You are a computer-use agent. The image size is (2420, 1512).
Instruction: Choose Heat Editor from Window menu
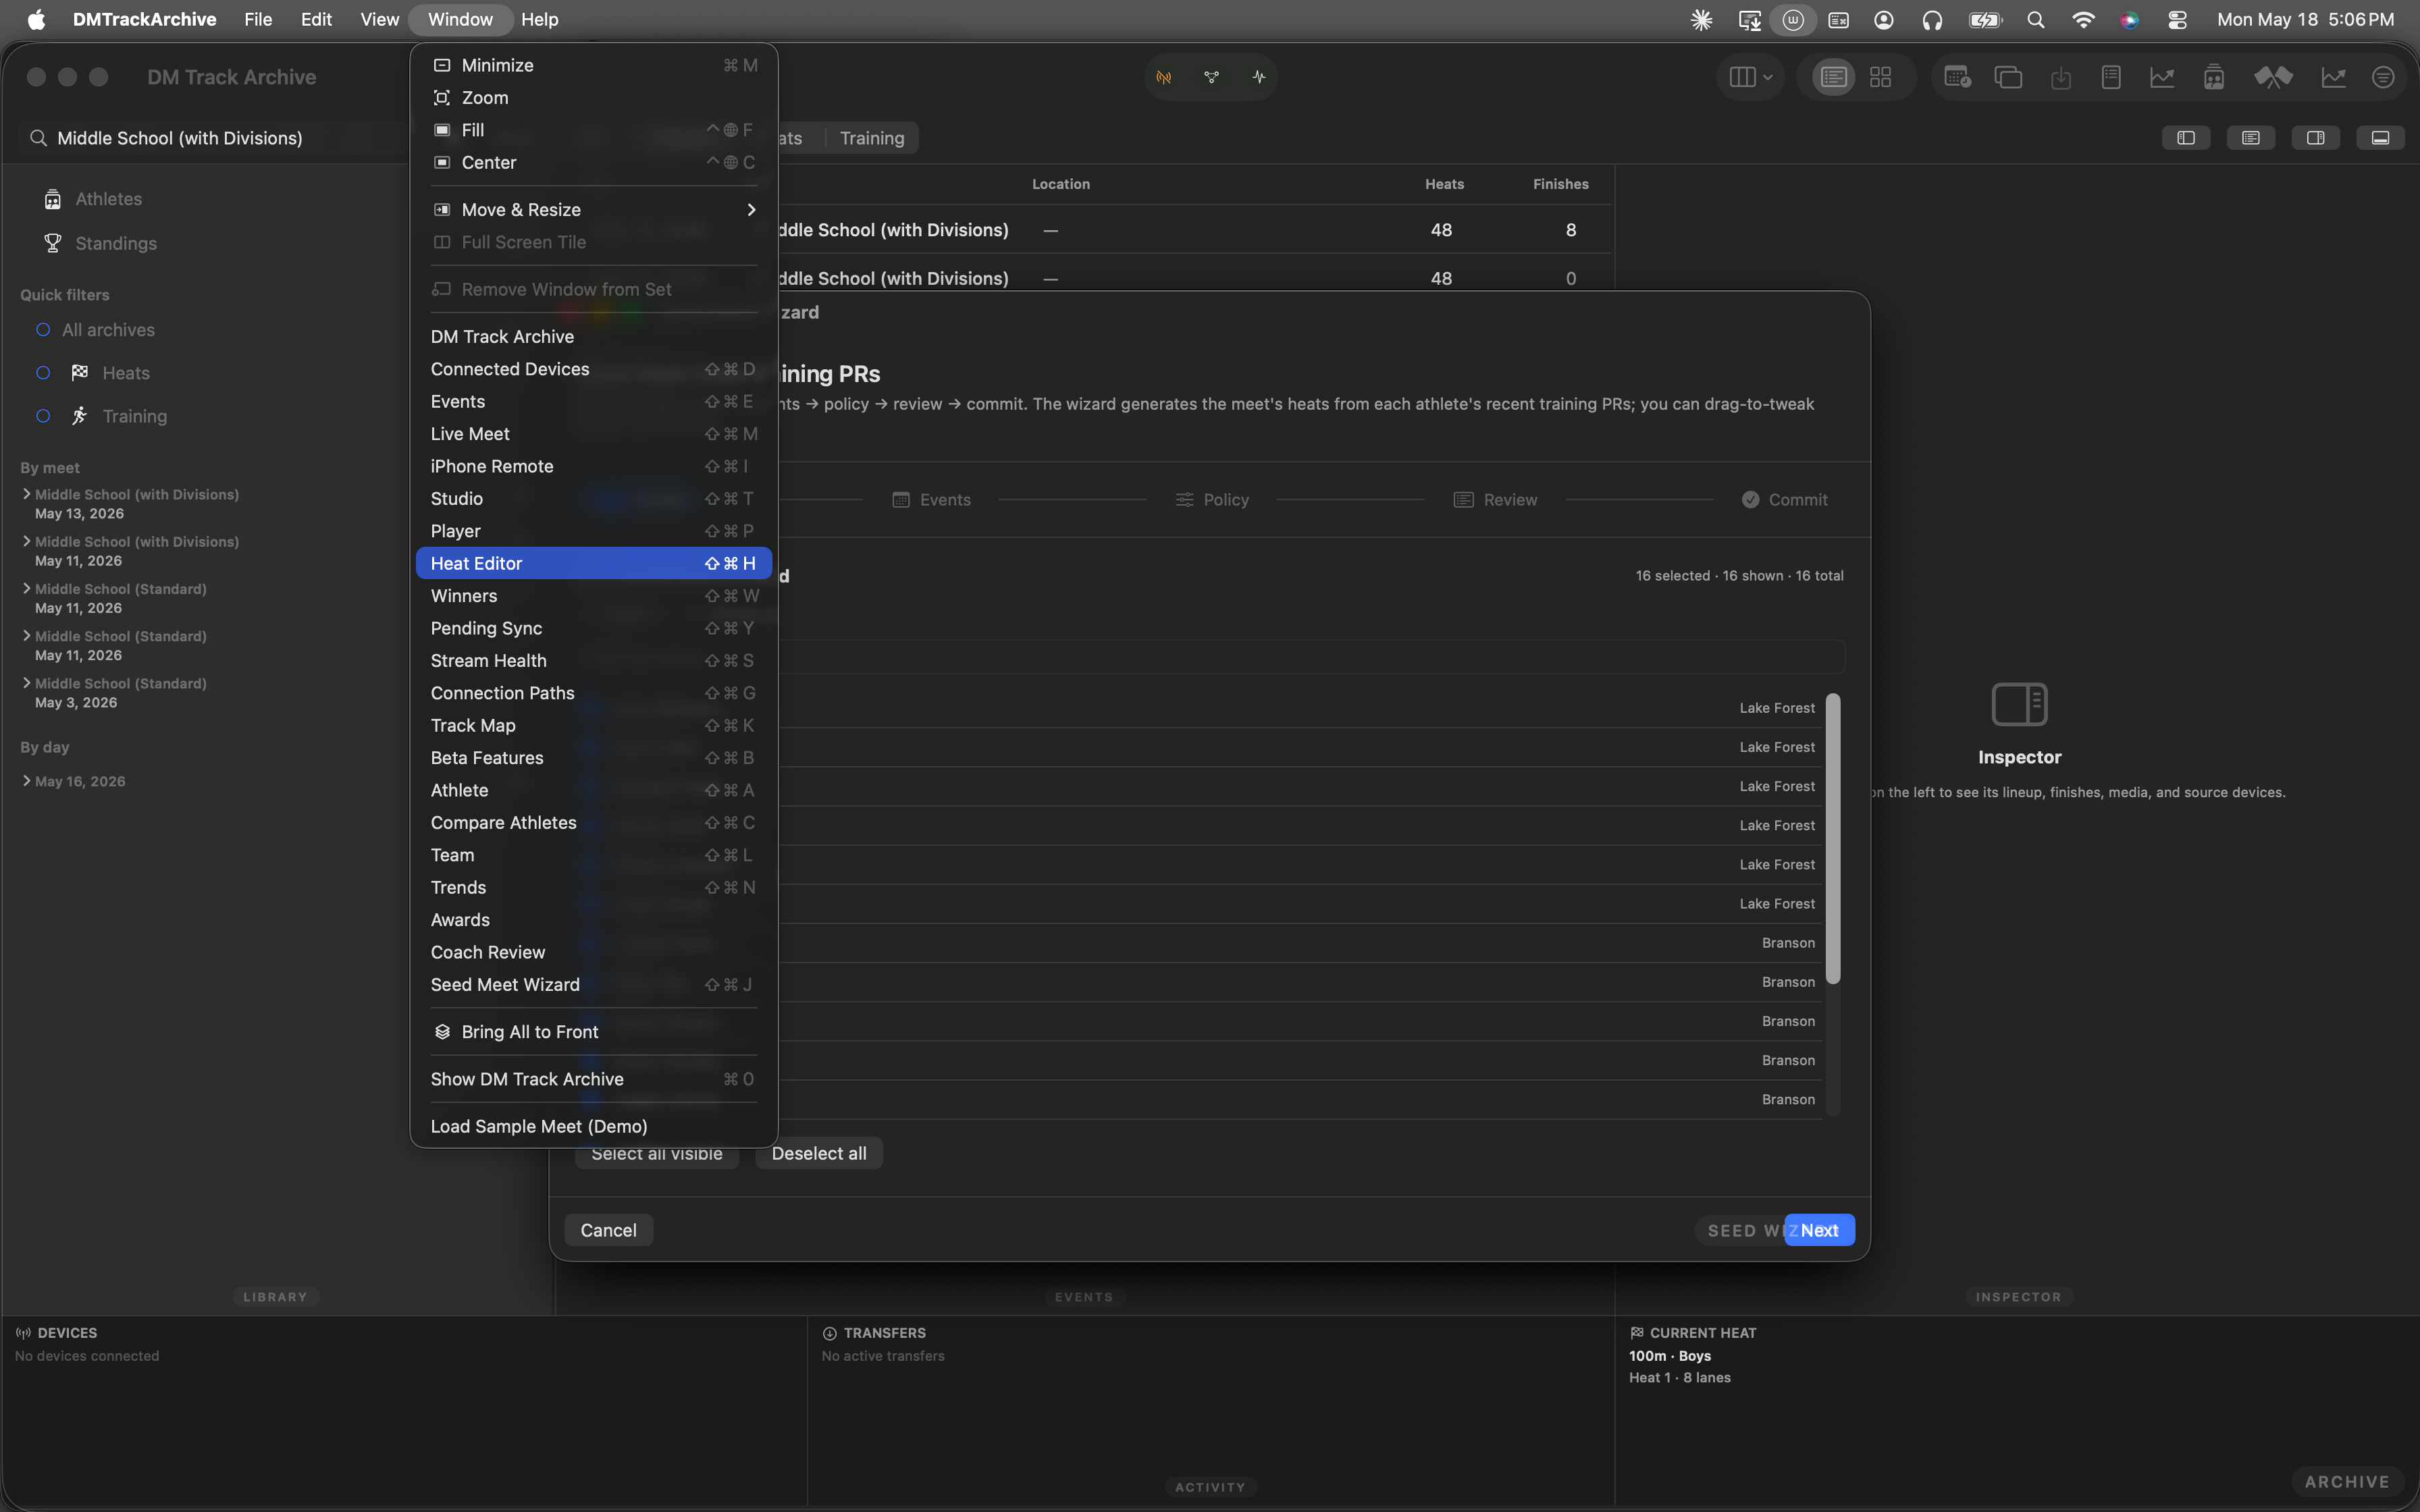(593, 563)
